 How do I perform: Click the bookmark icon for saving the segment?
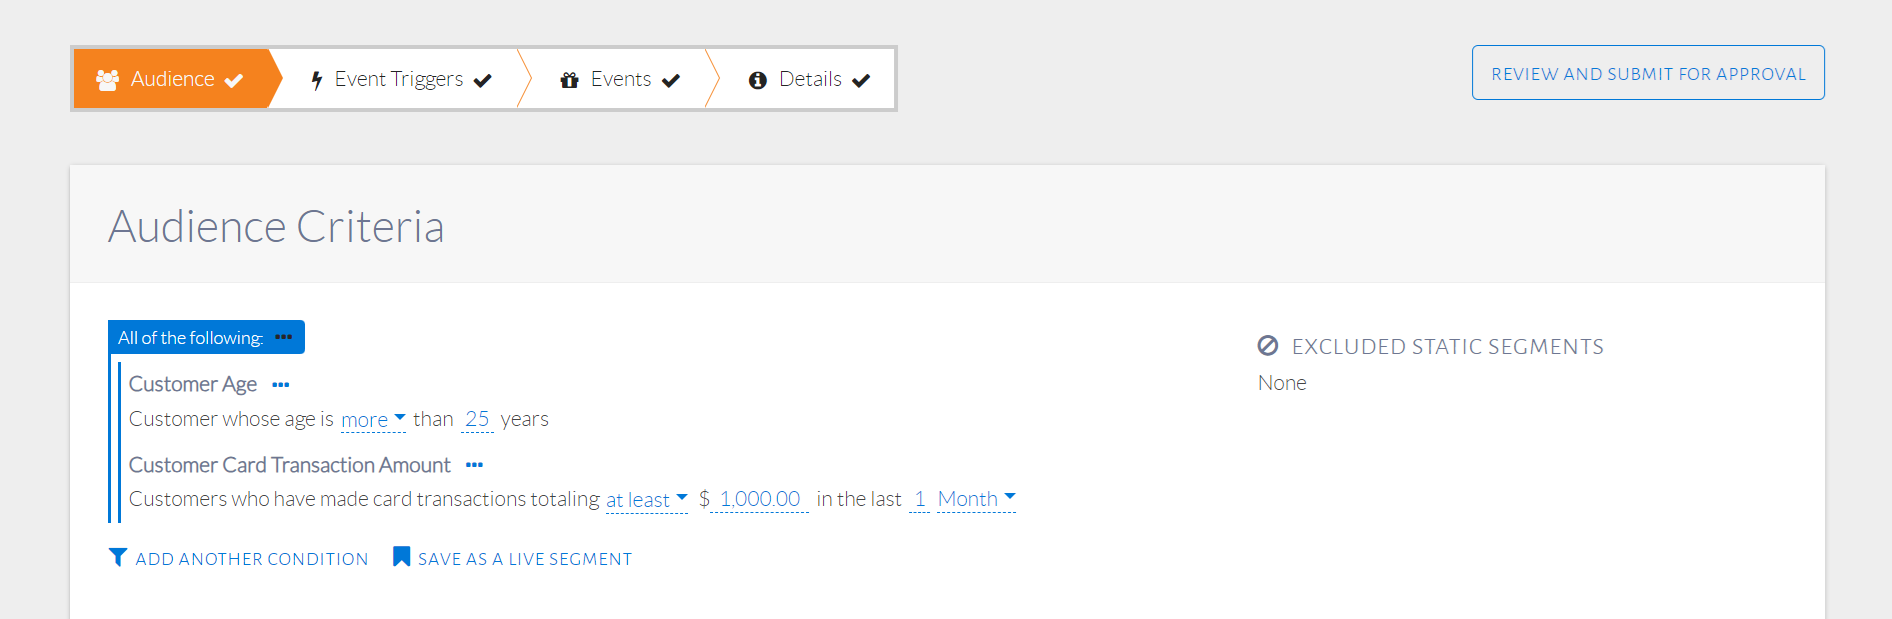pyautogui.click(x=401, y=557)
